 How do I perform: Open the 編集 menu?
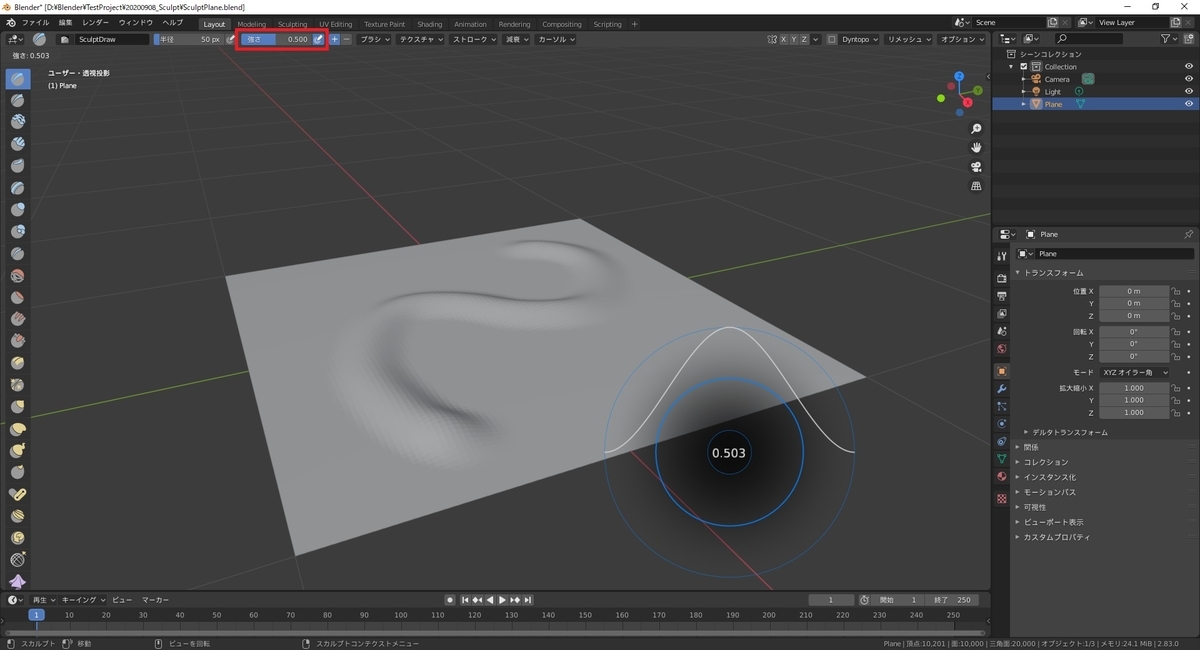(65, 22)
